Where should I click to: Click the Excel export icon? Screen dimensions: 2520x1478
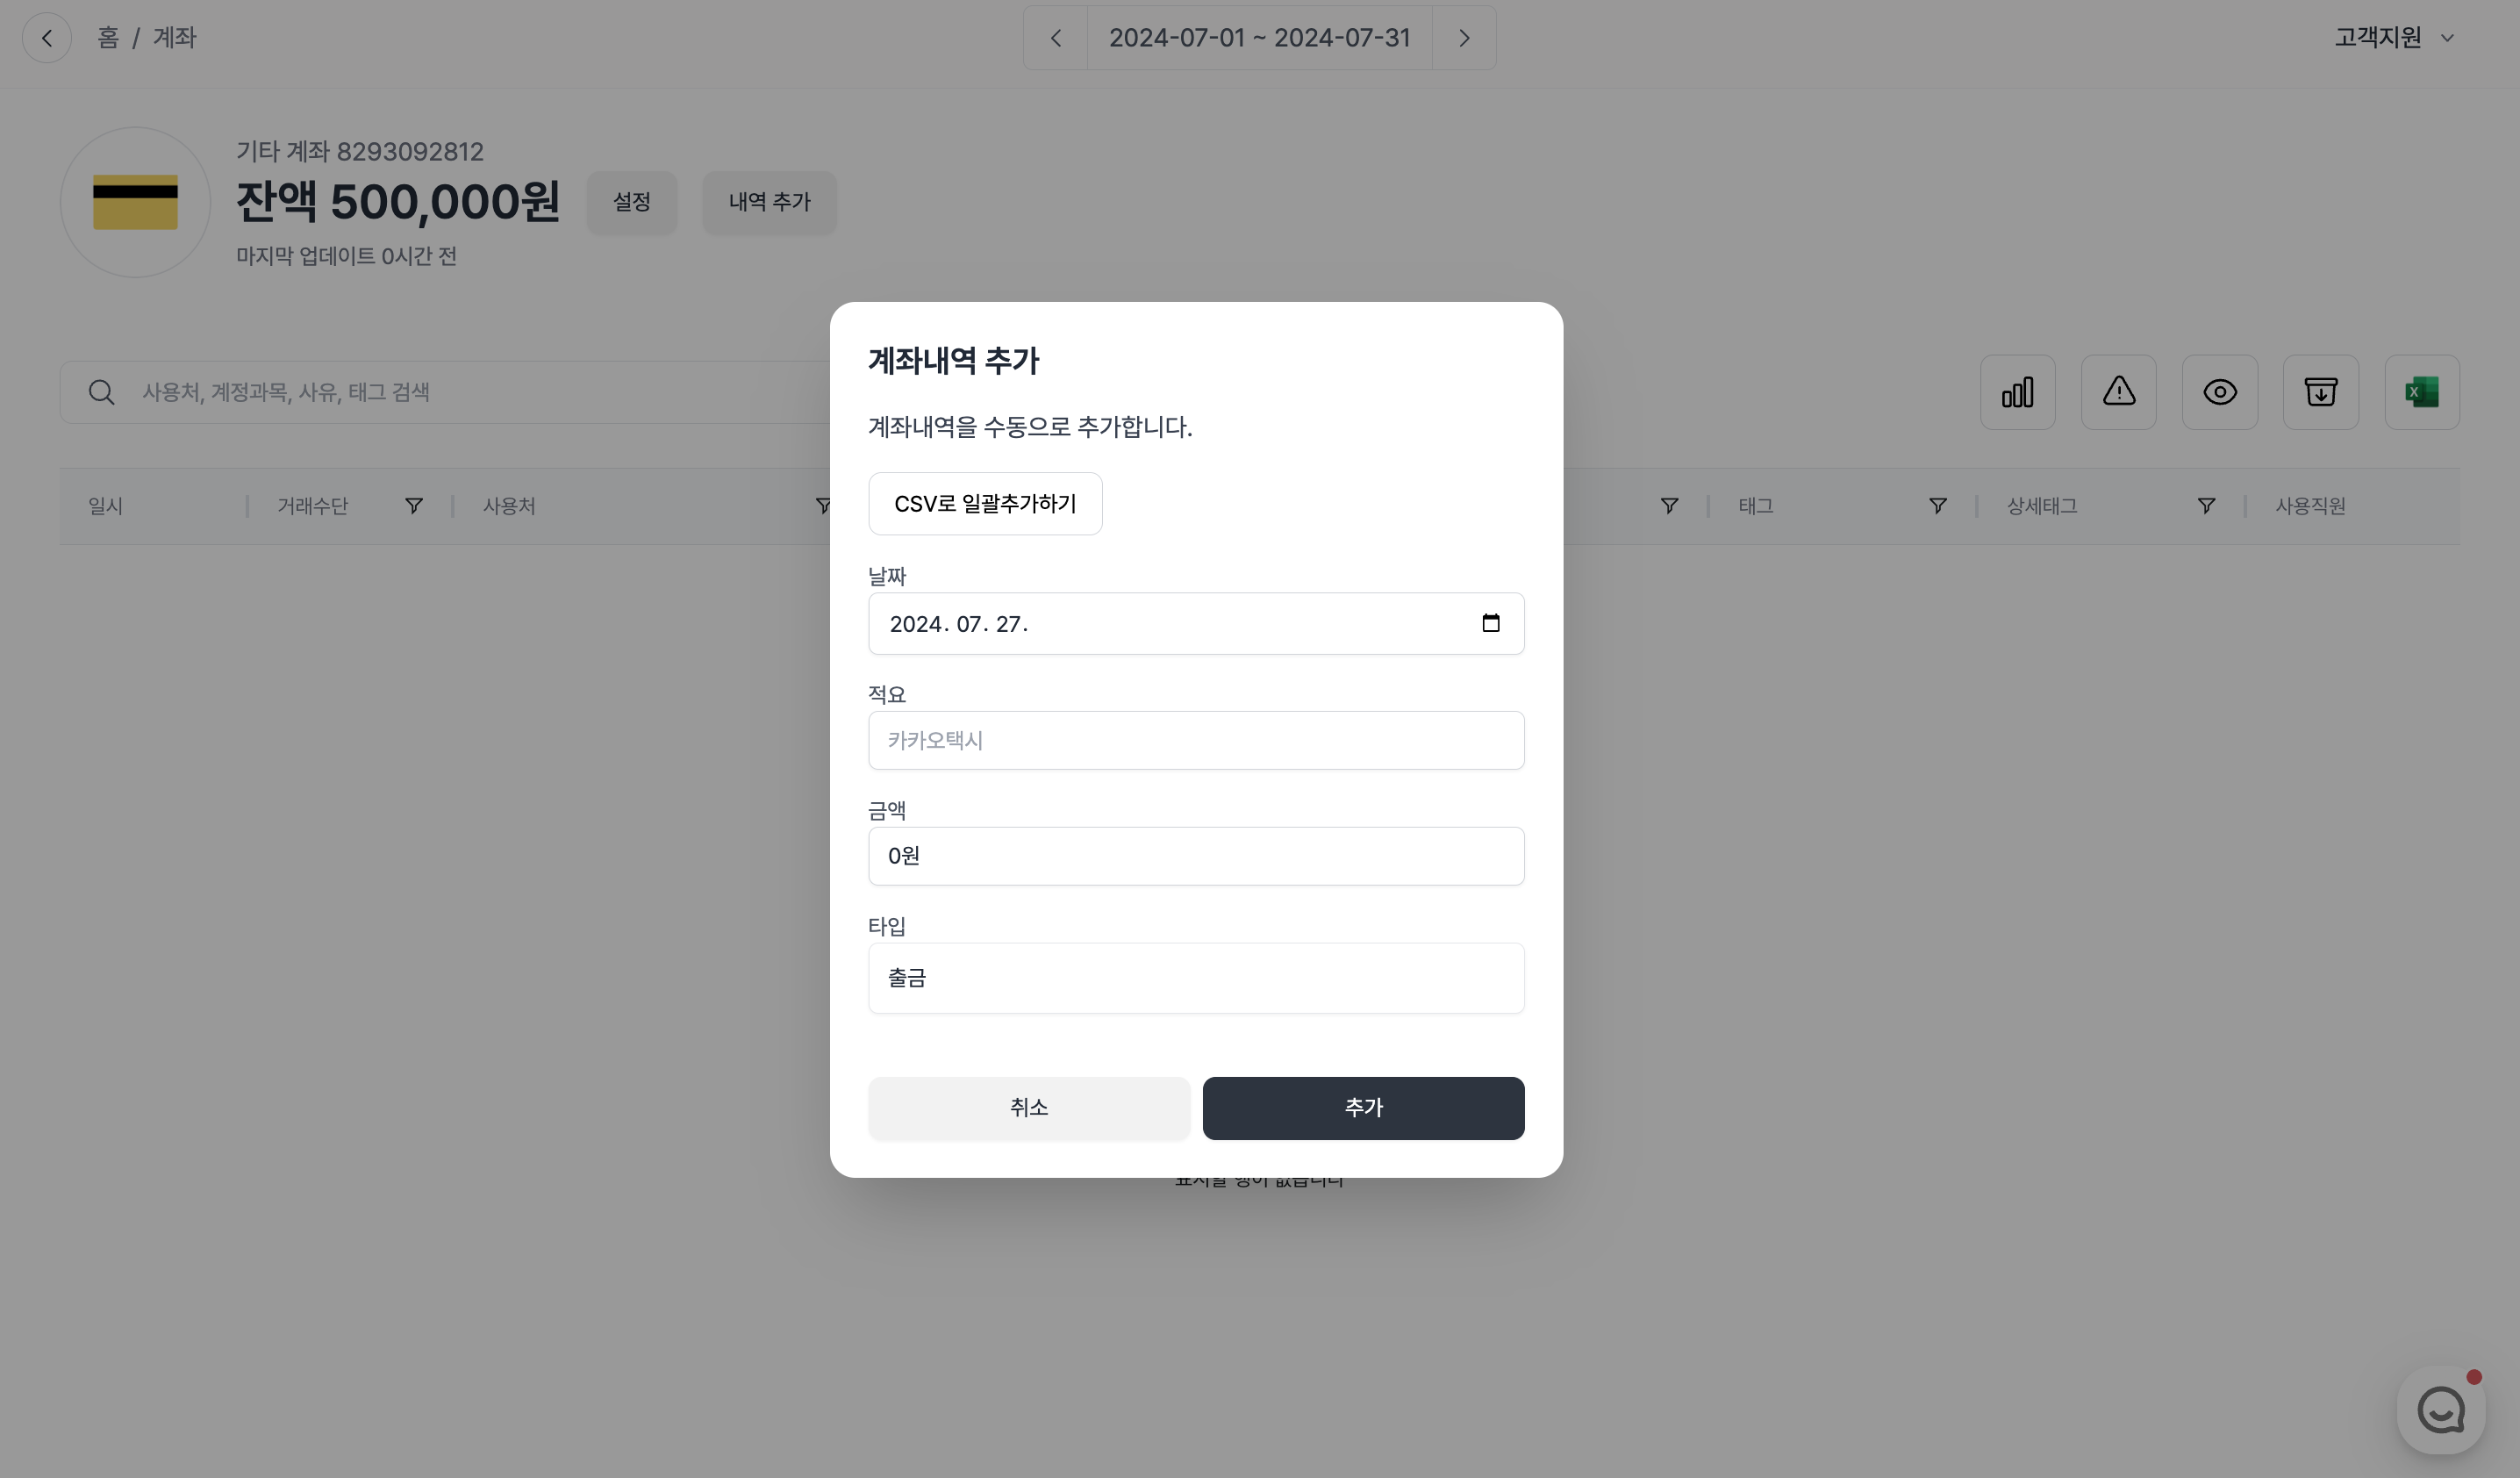tap(2421, 392)
